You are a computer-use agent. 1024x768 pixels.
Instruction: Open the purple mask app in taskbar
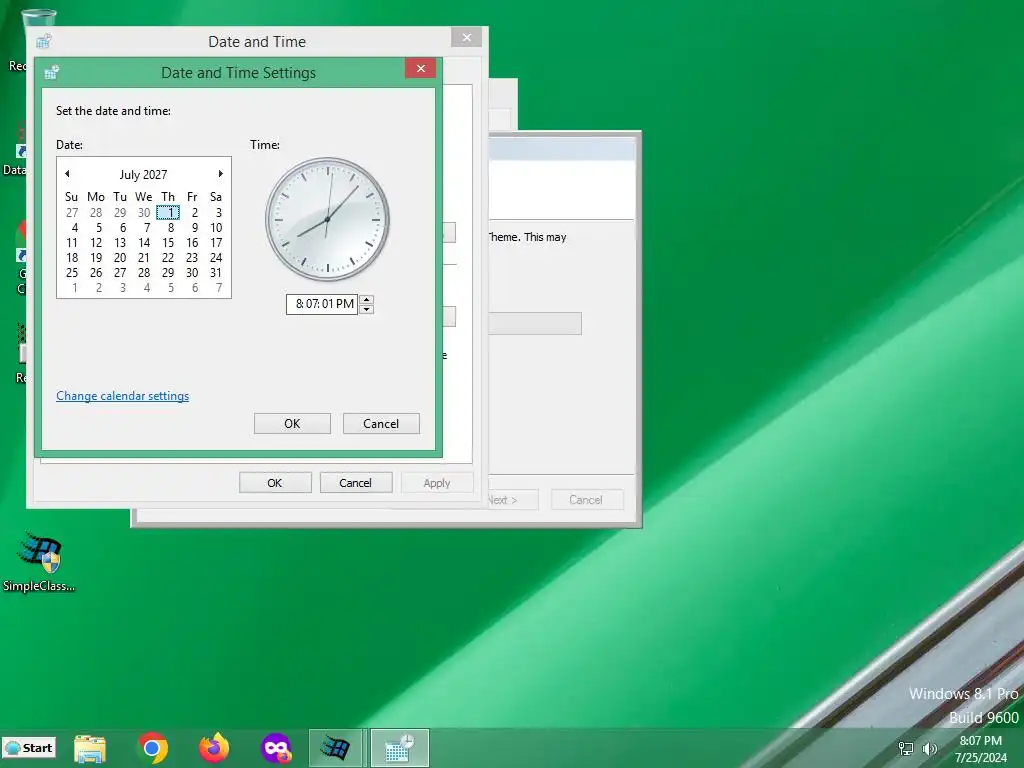[276, 748]
